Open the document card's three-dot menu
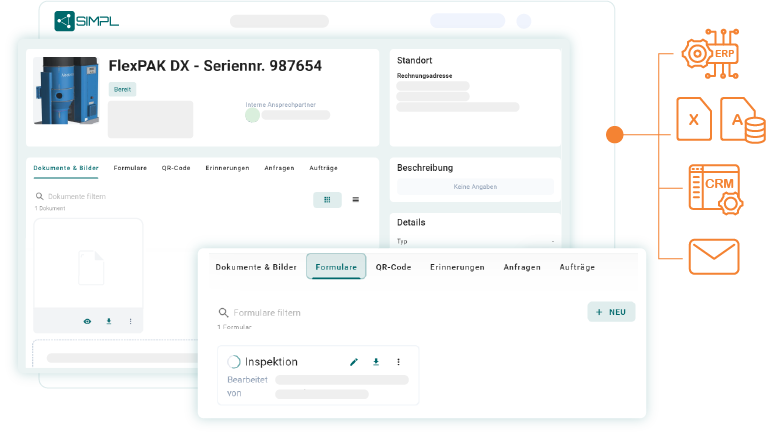This screenshot has width=766, height=436. click(130, 321)
